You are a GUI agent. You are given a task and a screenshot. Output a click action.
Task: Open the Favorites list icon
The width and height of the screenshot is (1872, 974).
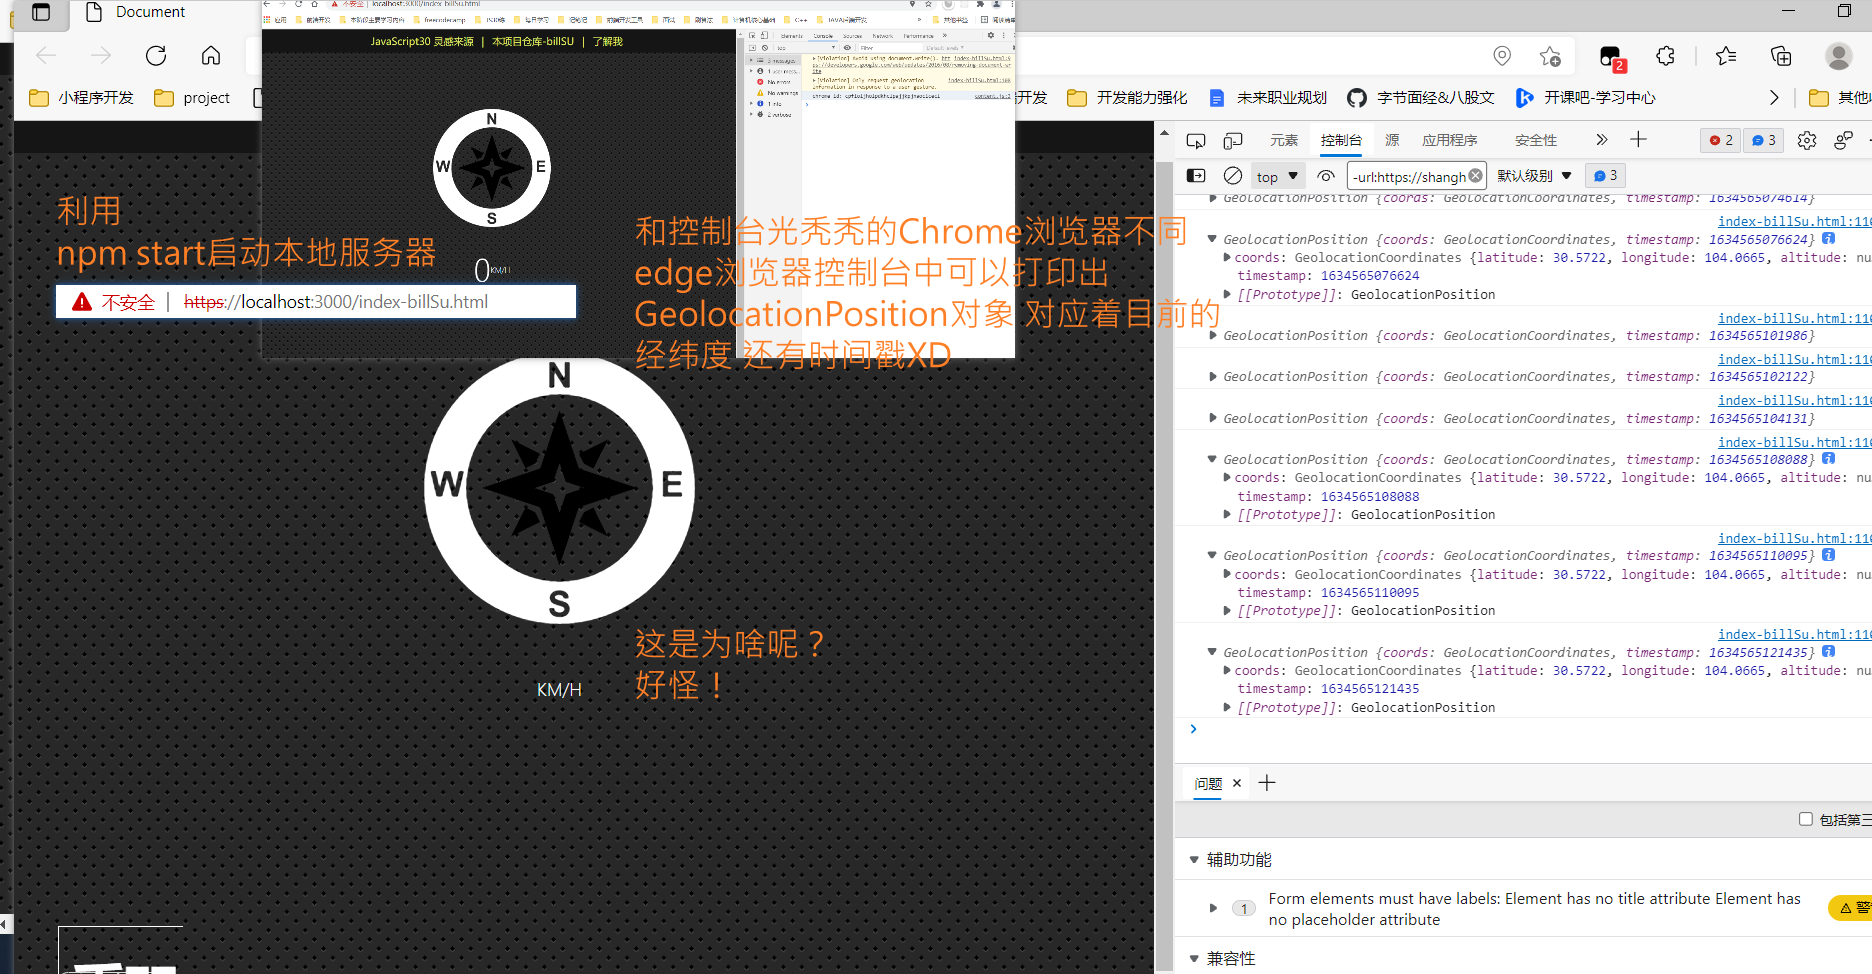(x=1726, y=56)
